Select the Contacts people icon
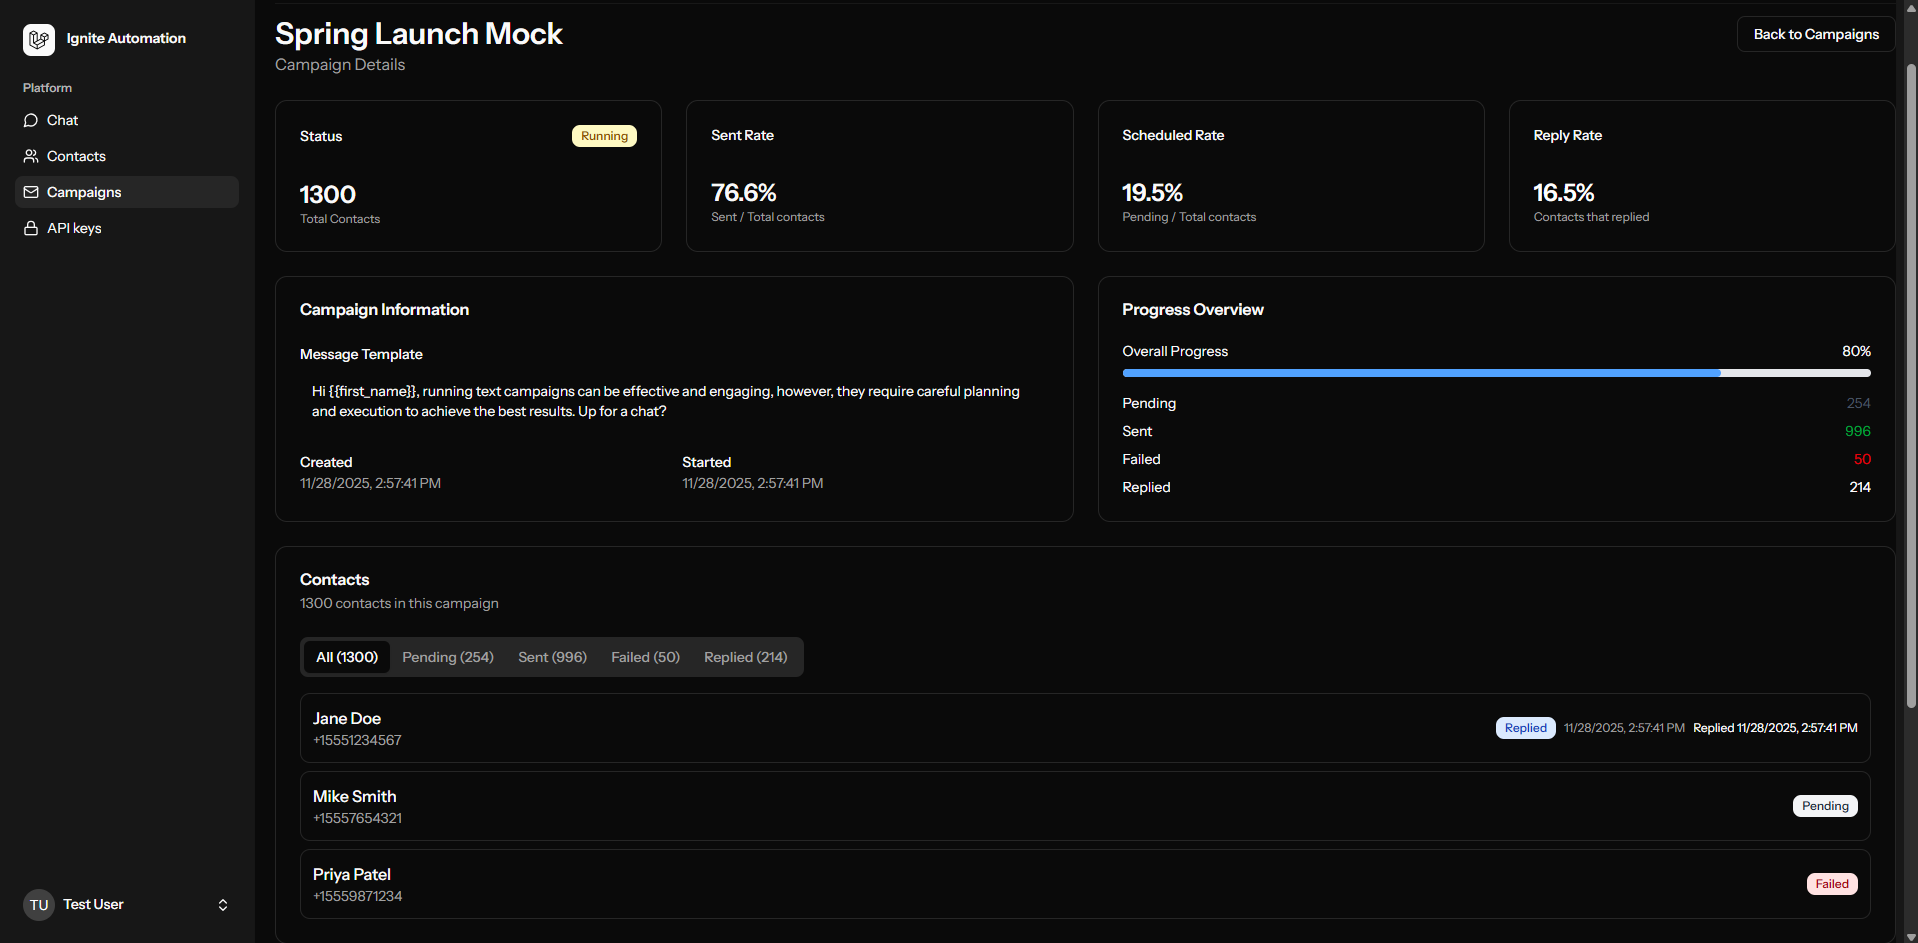Image resolution: width=1918 pixels, height=943 pixels. (31, 156)
